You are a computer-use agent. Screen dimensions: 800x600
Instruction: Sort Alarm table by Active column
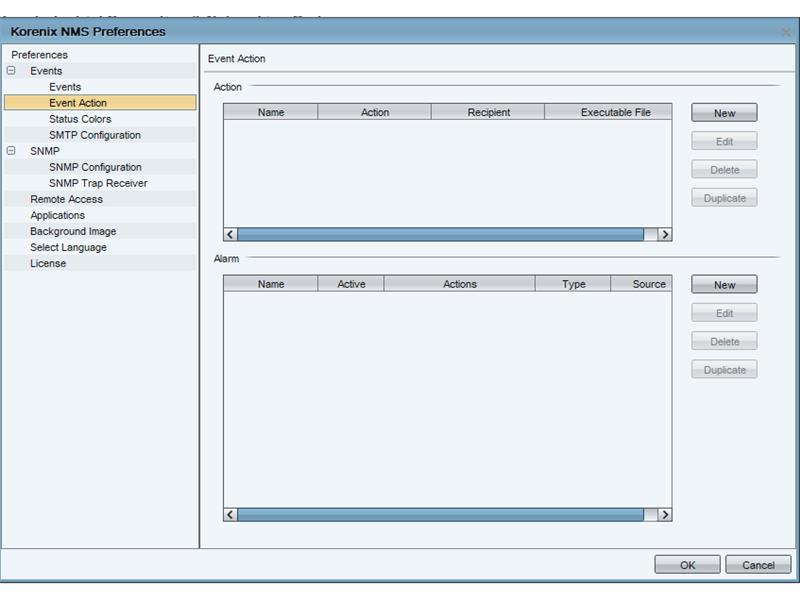coord(351,284)
